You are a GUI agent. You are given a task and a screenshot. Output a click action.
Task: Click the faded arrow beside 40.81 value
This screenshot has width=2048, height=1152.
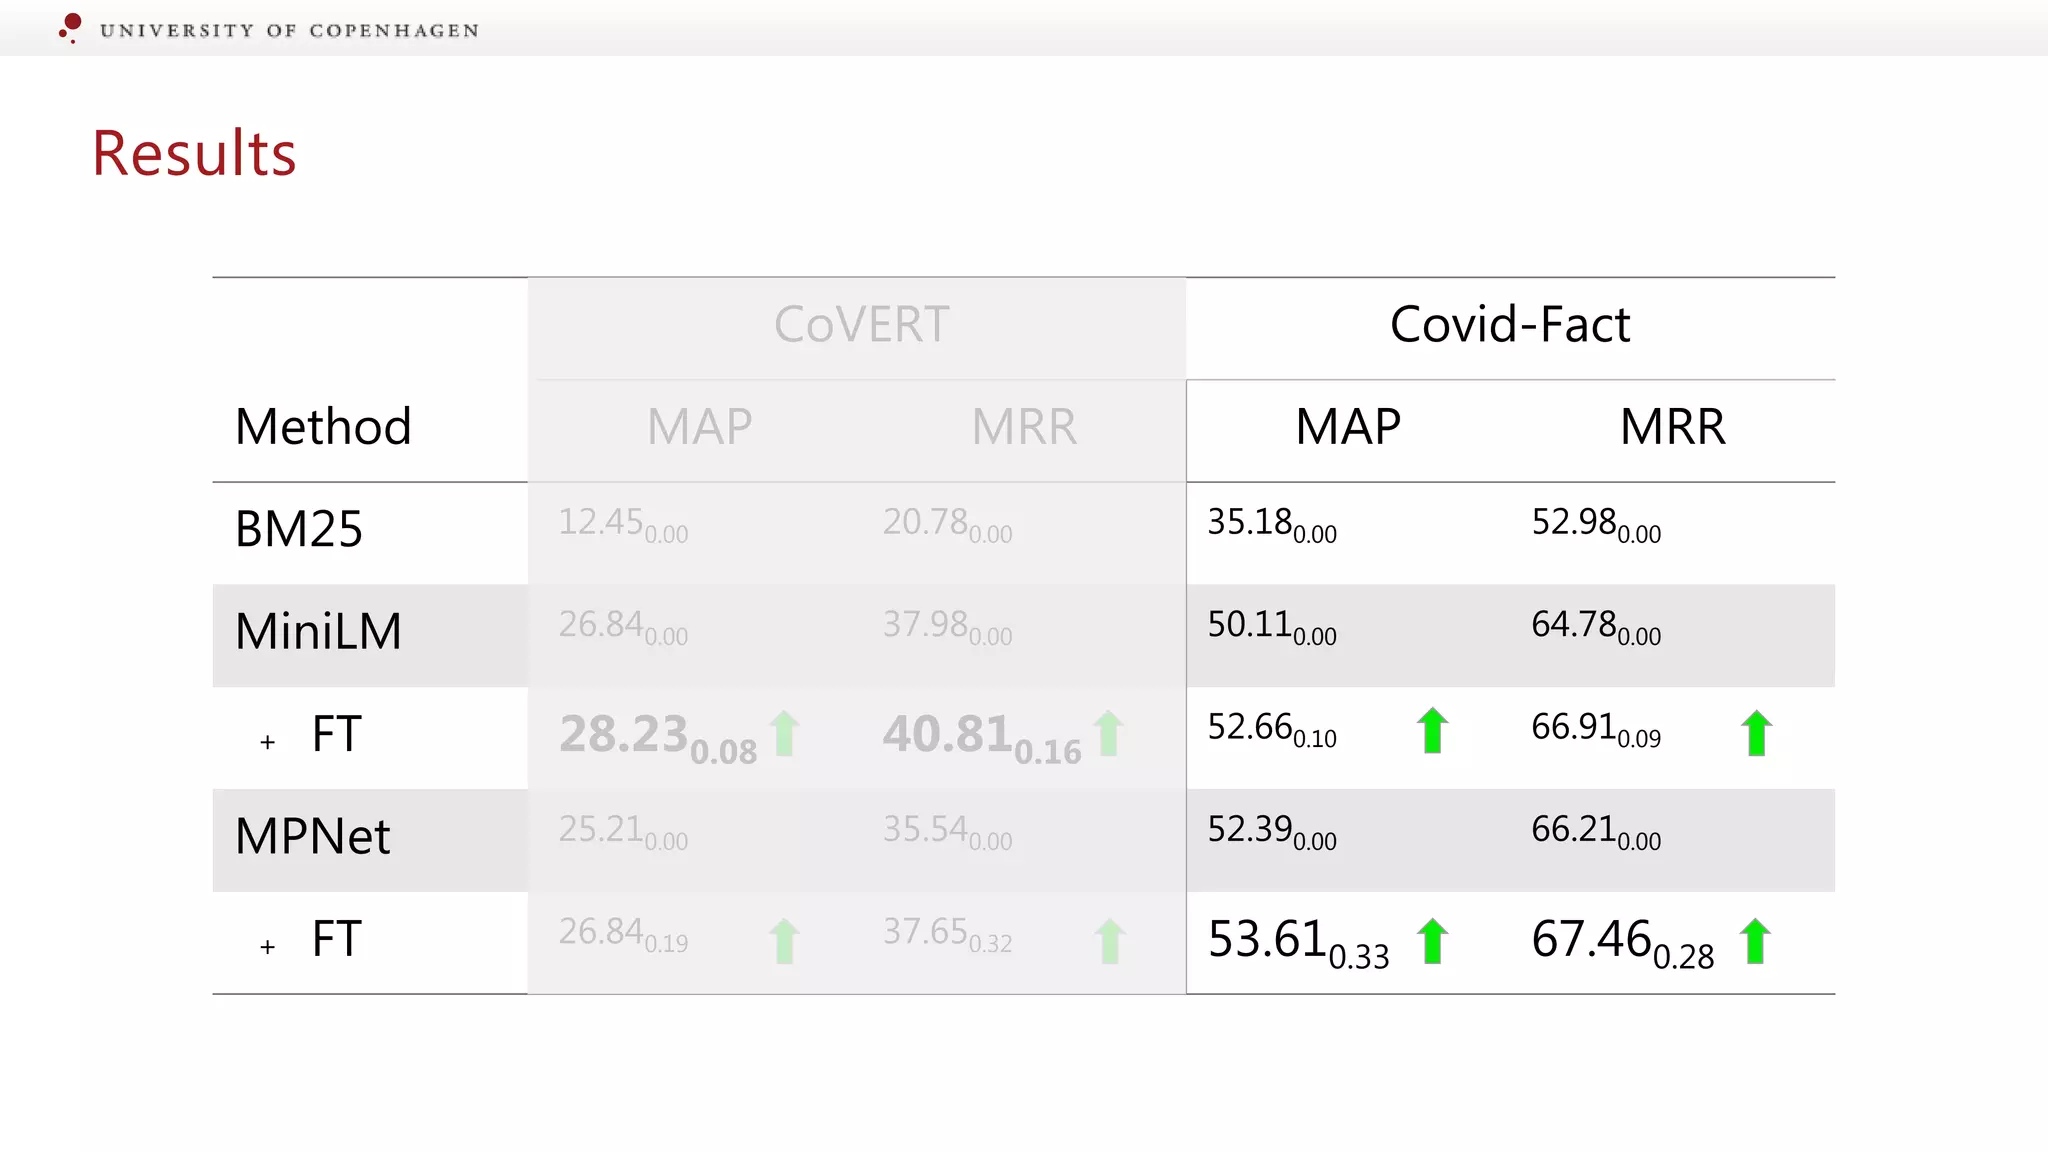point(1108,733)
